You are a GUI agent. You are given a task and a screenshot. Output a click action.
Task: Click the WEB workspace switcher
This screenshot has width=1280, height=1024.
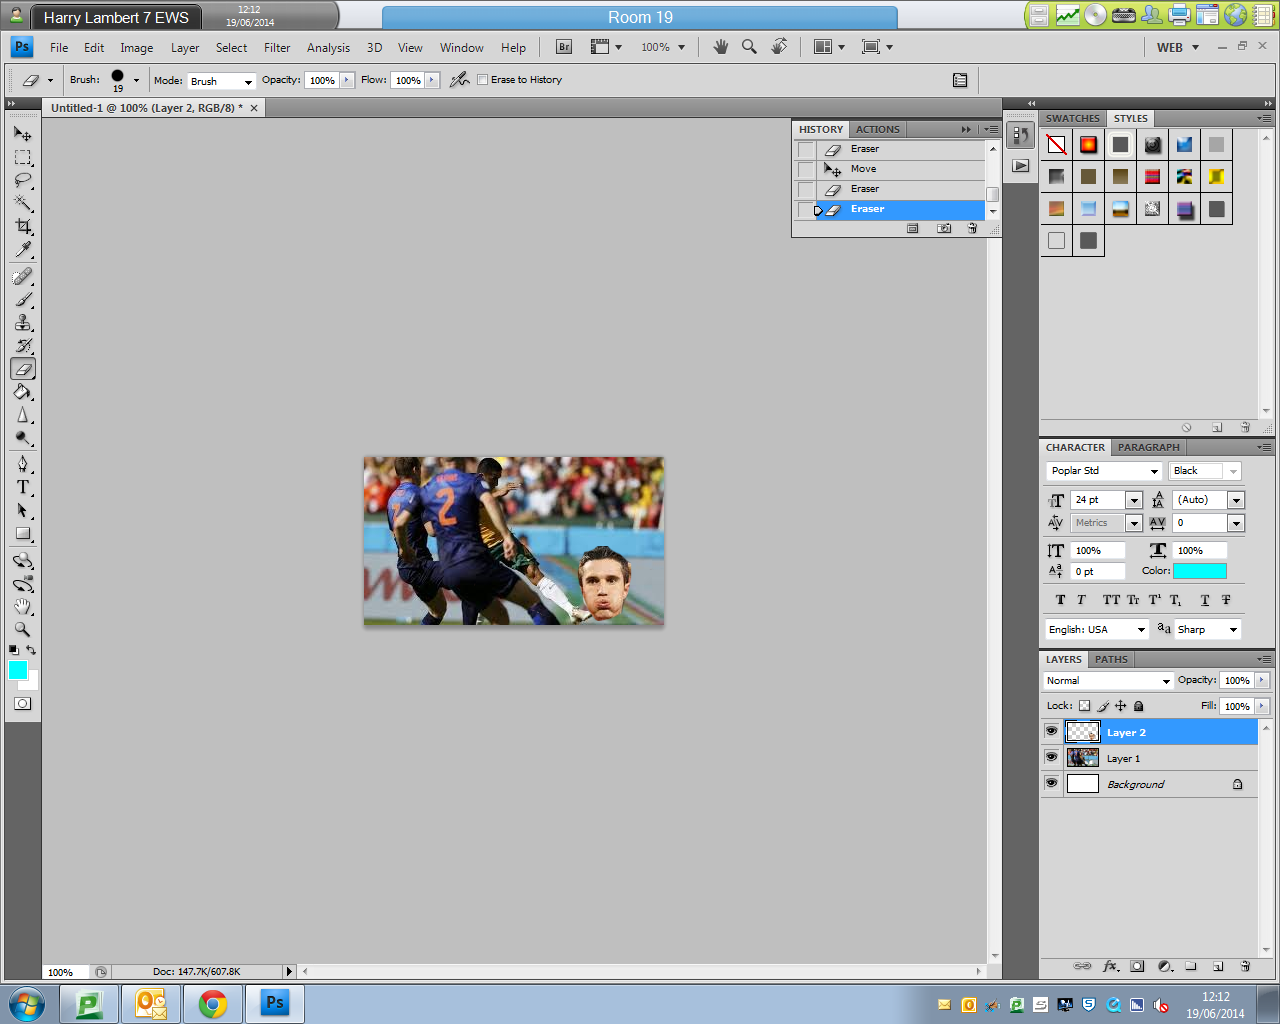click(x=1177, y=47)
